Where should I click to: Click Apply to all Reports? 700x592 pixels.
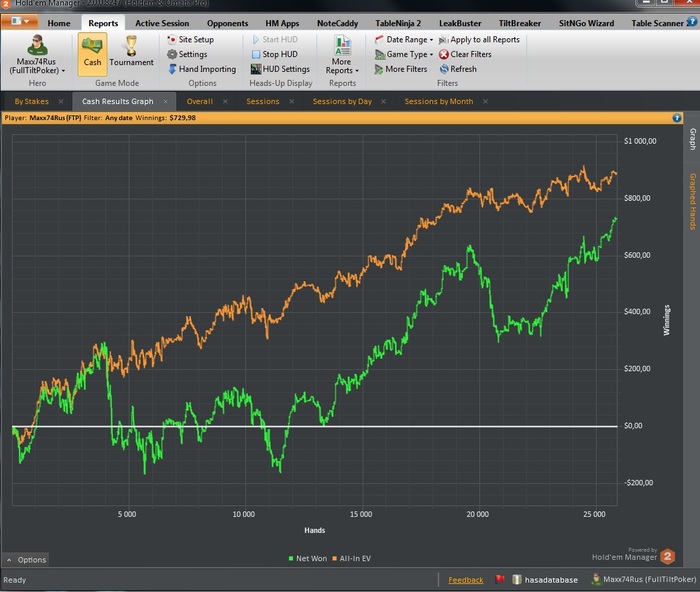coord(479,39)
